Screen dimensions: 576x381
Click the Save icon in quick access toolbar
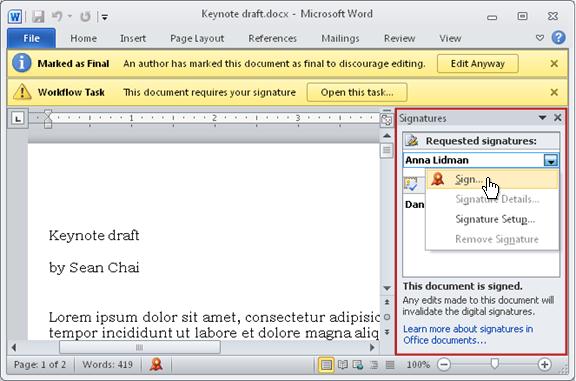[38, 17]
